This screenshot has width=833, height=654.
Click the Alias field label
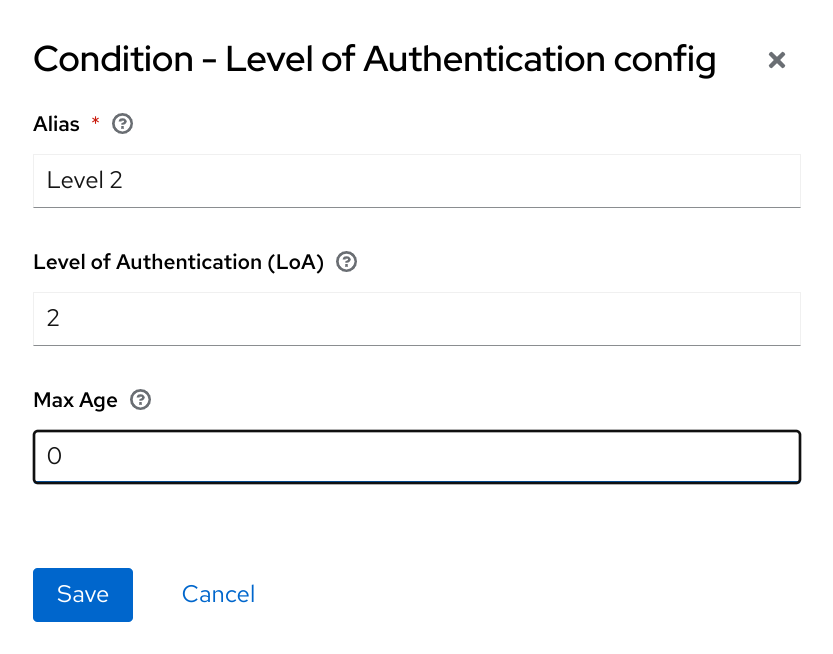(56, 124)
